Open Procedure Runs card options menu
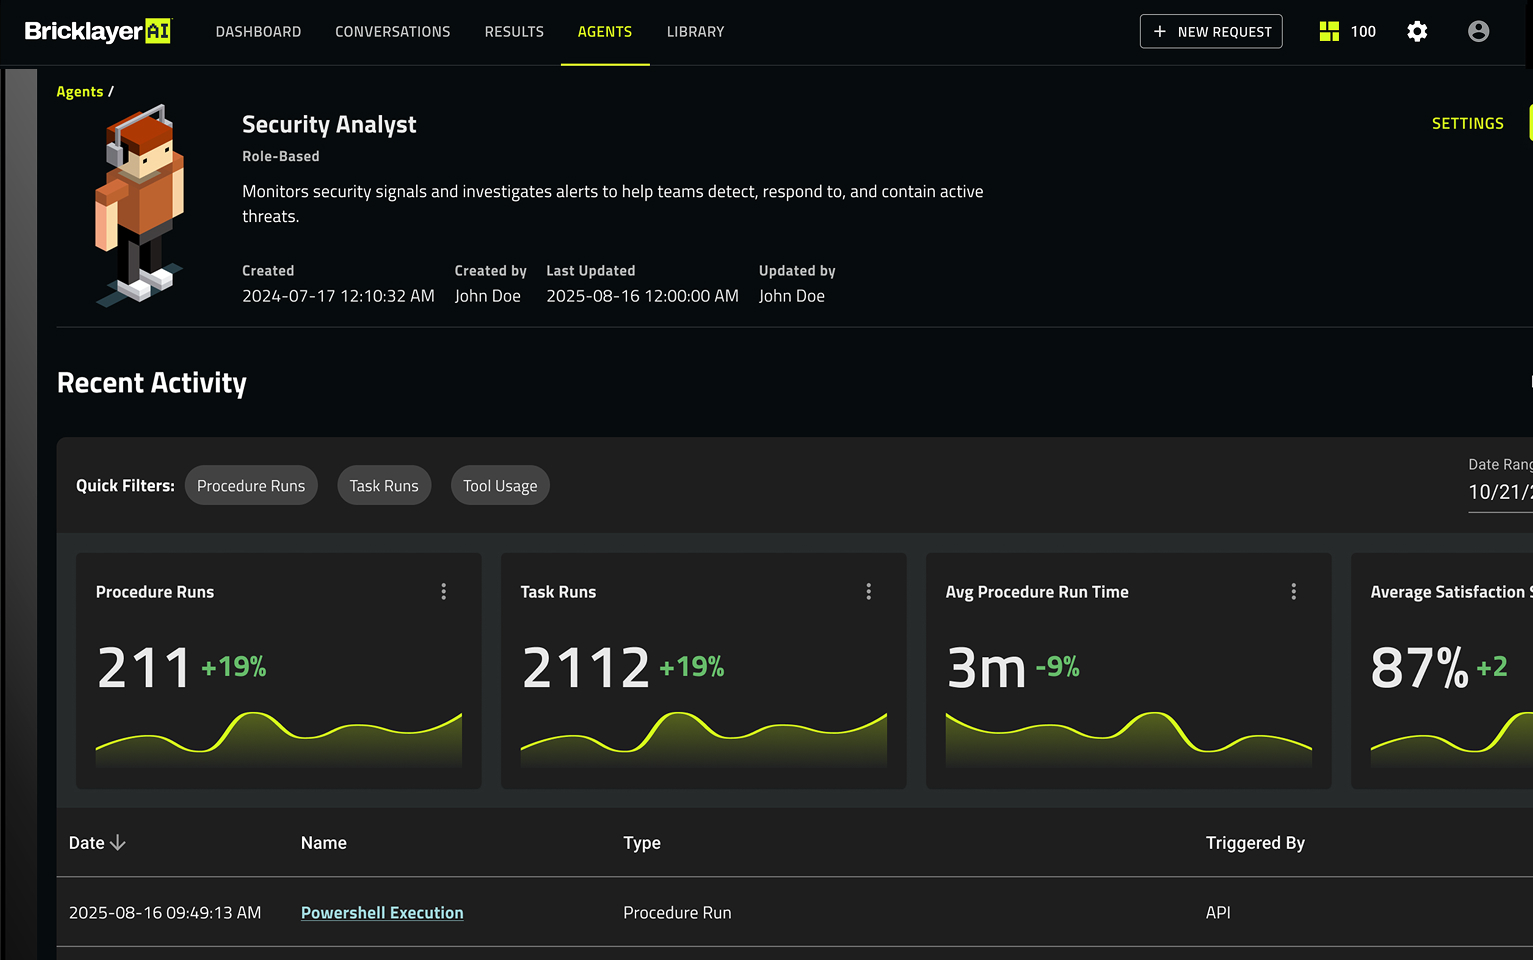 tap(444, 592)
